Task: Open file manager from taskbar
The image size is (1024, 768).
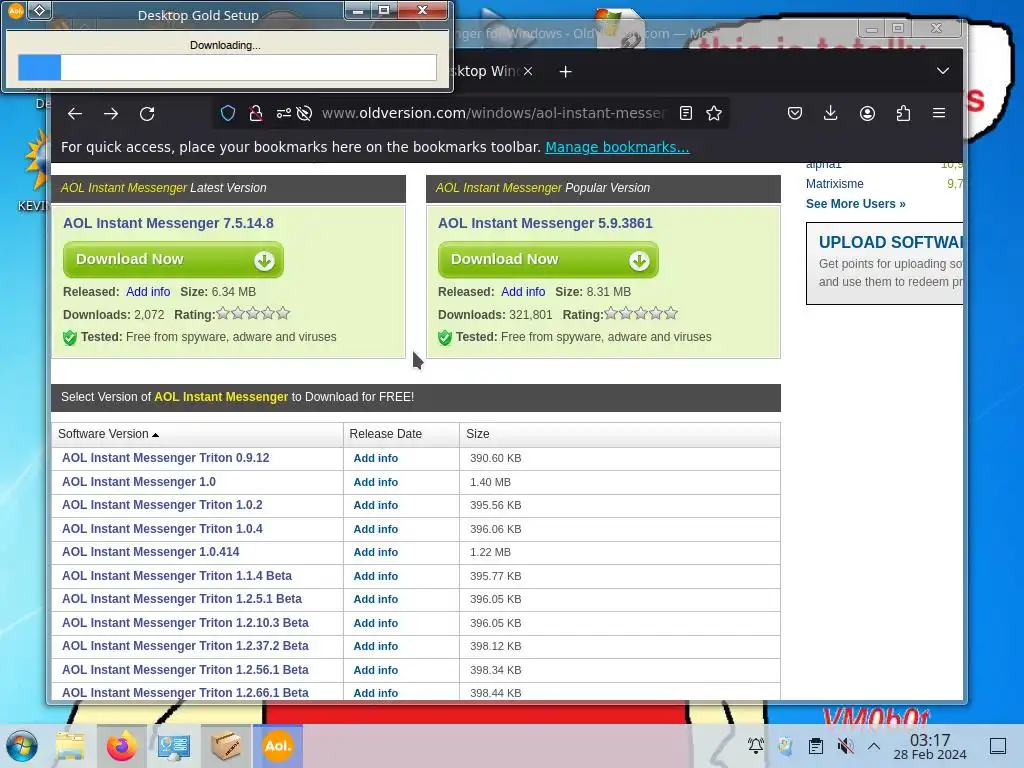Action: tap(70, 746)
